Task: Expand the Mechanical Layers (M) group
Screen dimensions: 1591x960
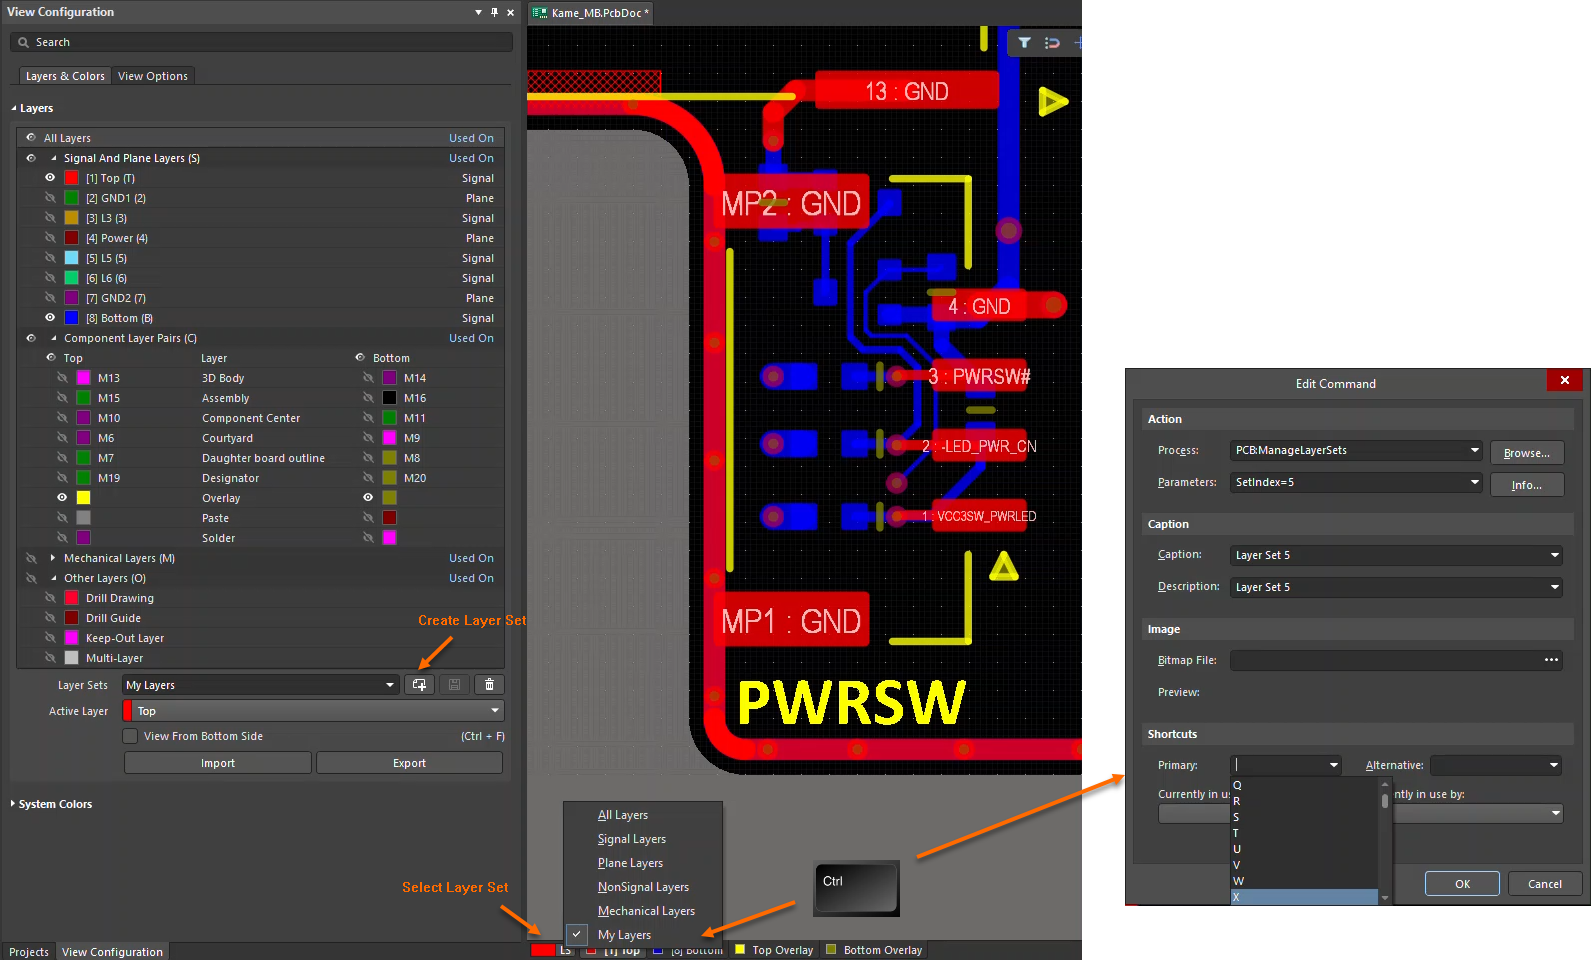Action: 53,558
